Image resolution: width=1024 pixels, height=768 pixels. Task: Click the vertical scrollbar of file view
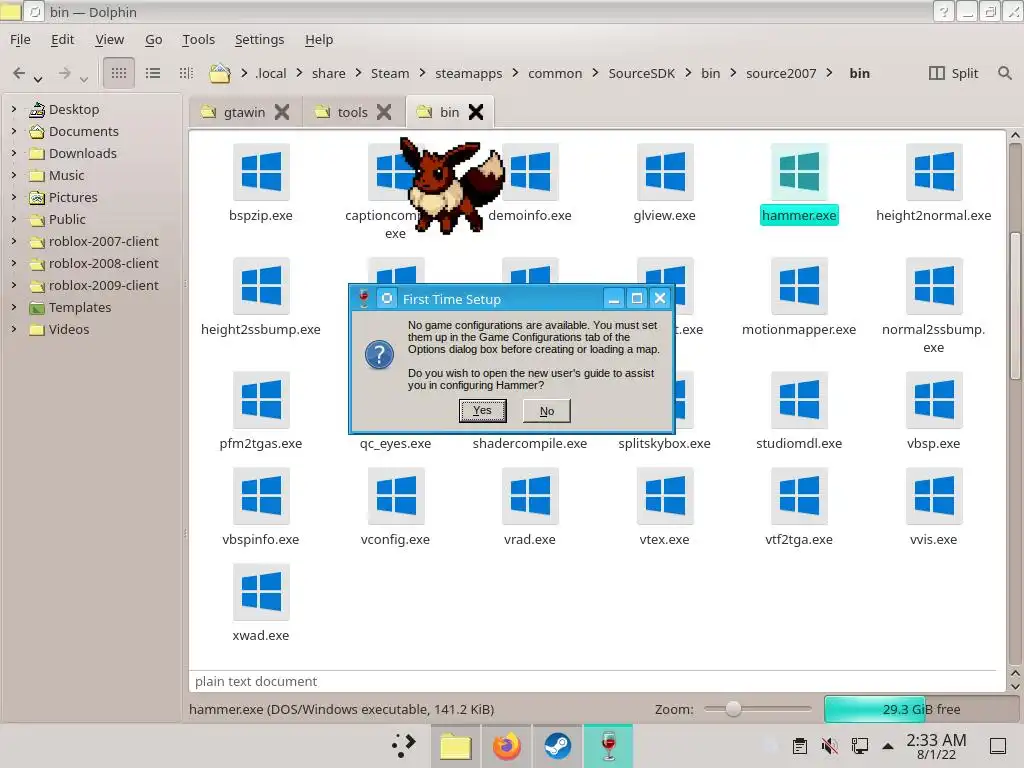click(1015, 307)
